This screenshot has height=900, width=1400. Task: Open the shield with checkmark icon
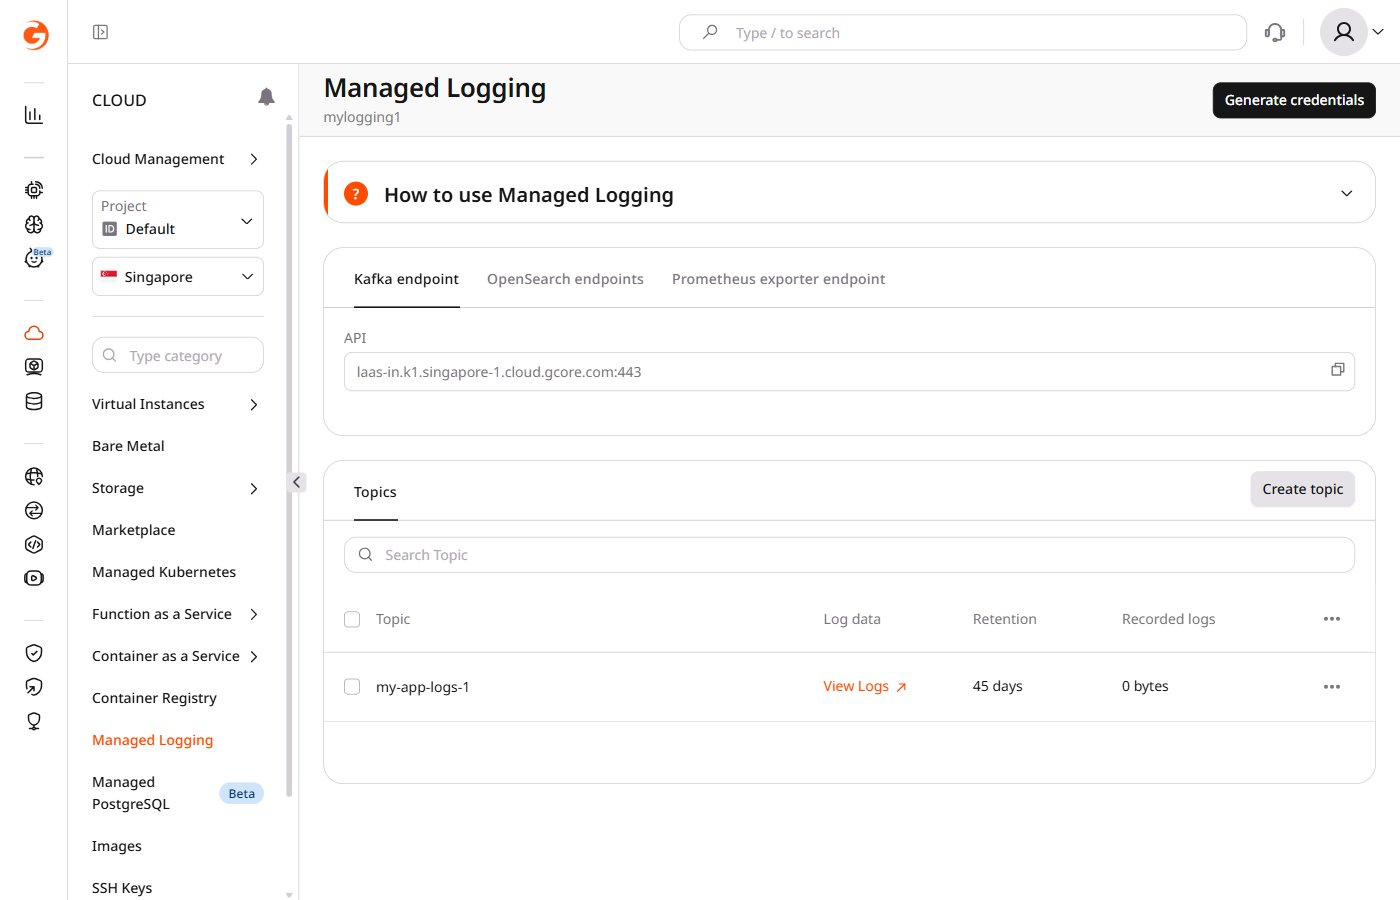tap(34, 653)
